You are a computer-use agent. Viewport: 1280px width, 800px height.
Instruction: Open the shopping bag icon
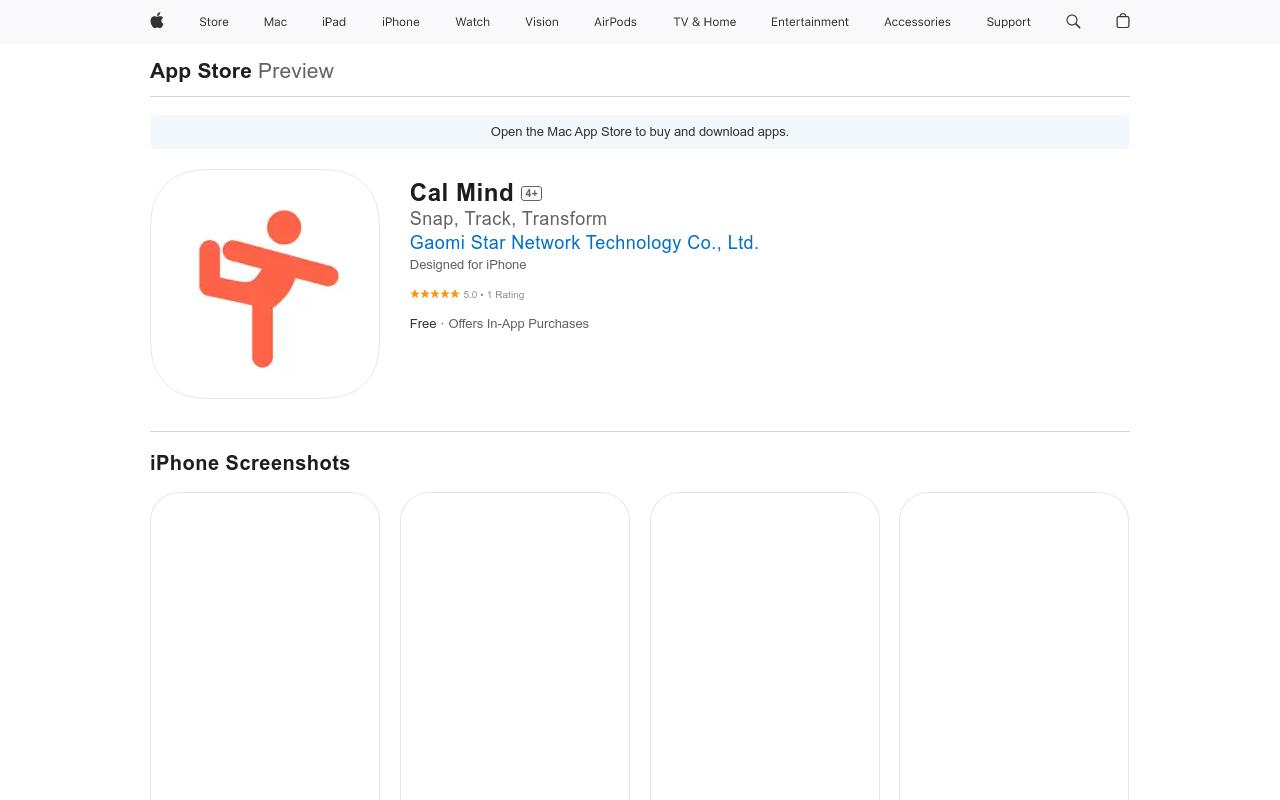coord(1123,21)
